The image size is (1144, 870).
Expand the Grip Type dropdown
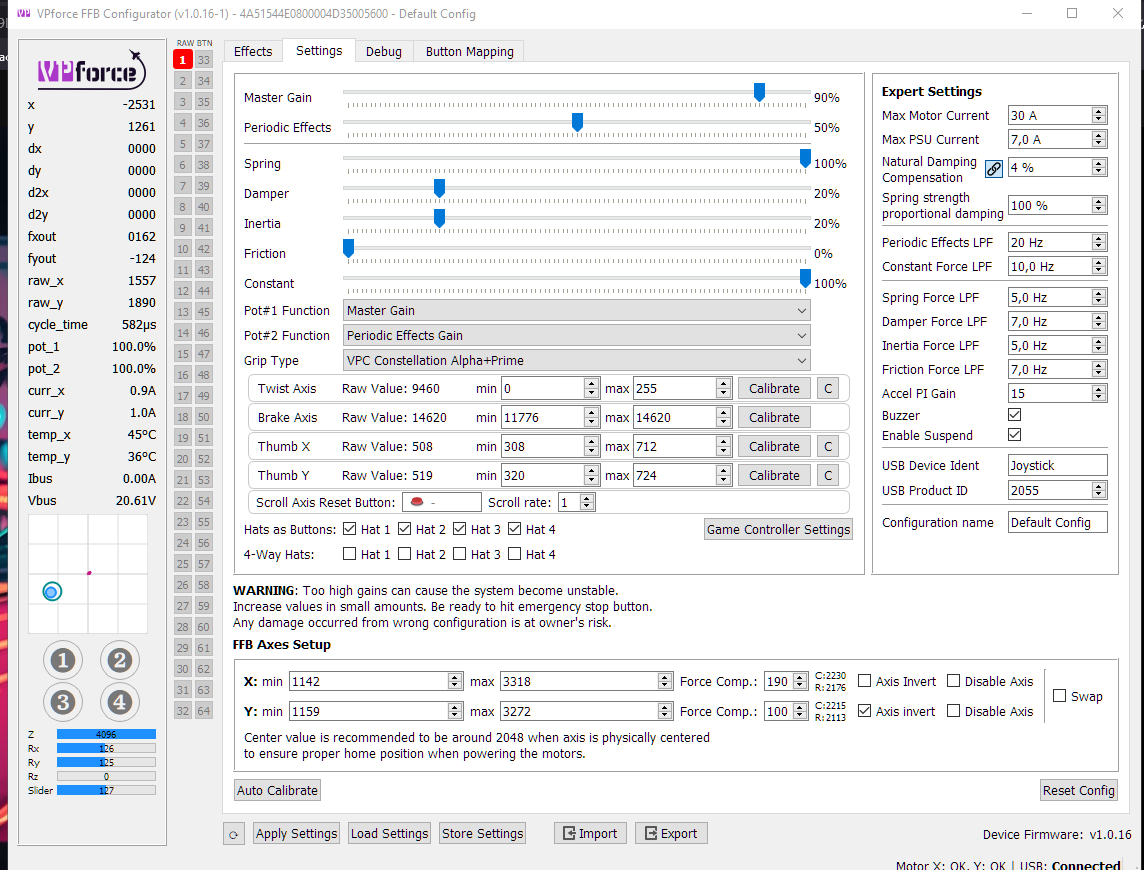tap(576, 361)
